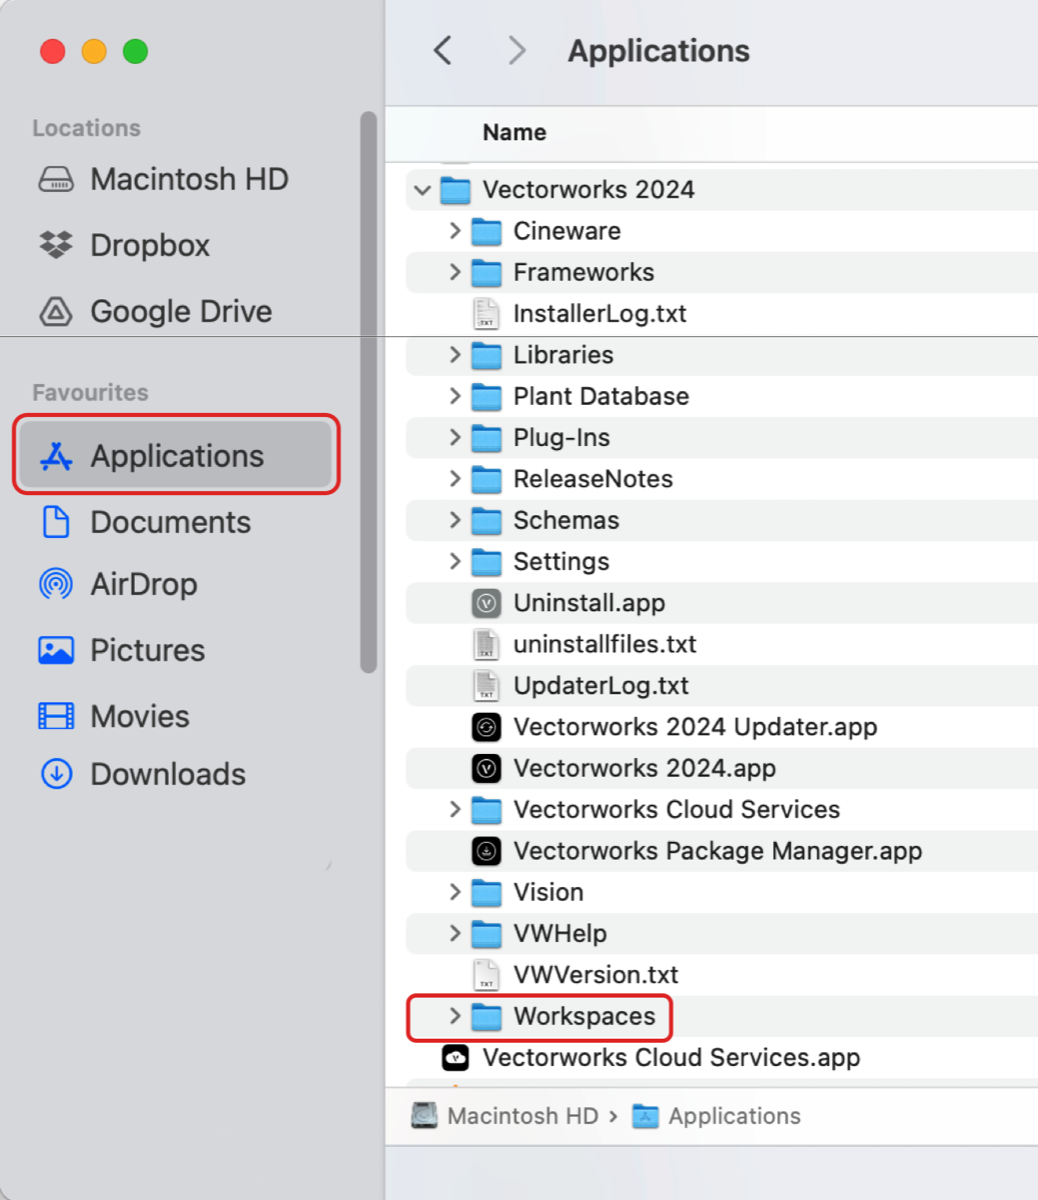Select the Uninstall.app icon
Image resolution: width=1038 pixels, height=1200 pixels.
coord(486,603)
